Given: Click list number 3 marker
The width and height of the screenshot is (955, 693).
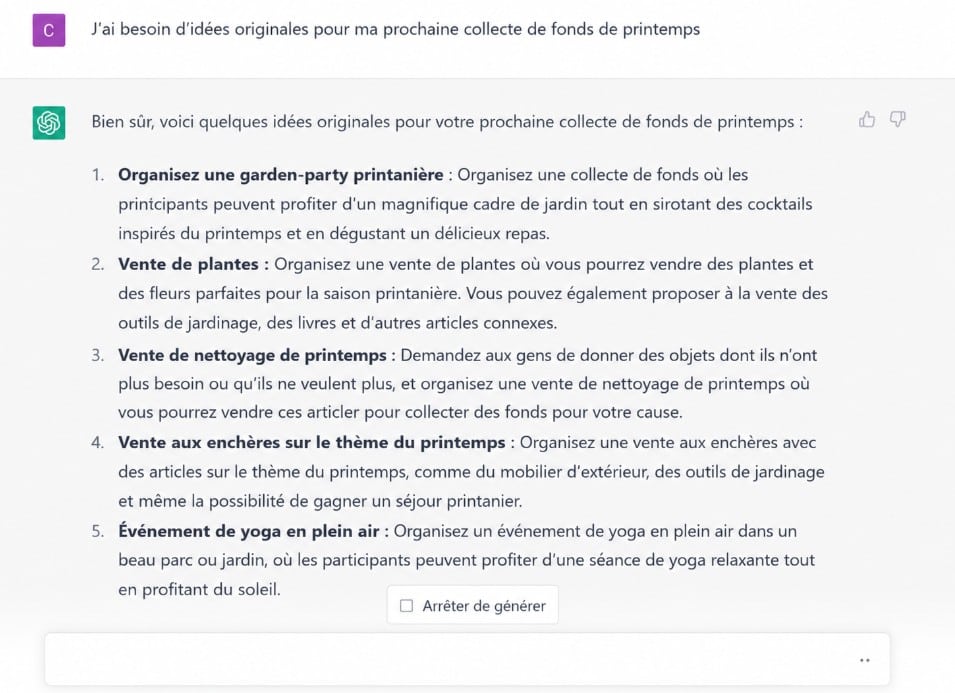Looking at the screenshot, I should [98, 355].
